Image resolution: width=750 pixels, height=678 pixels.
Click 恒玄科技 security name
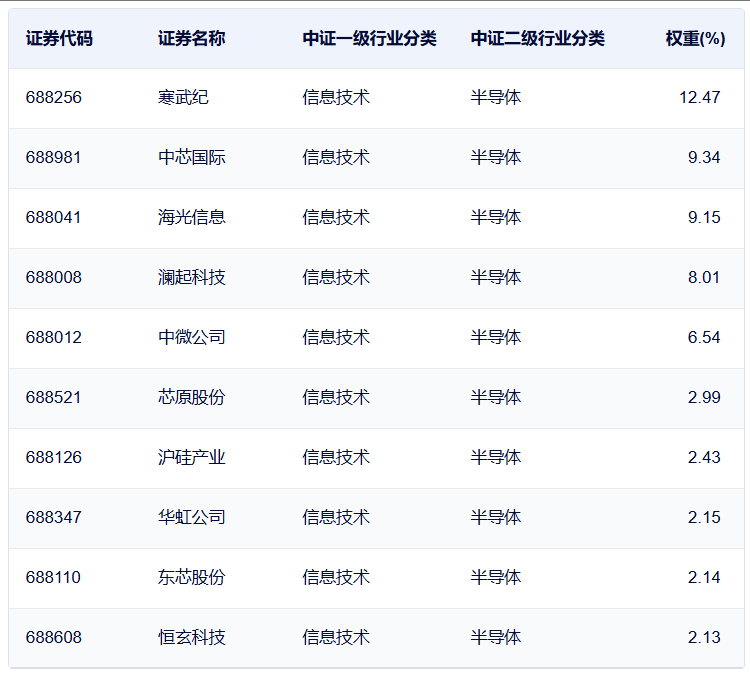pyautogui.click(x=191, y=638)
